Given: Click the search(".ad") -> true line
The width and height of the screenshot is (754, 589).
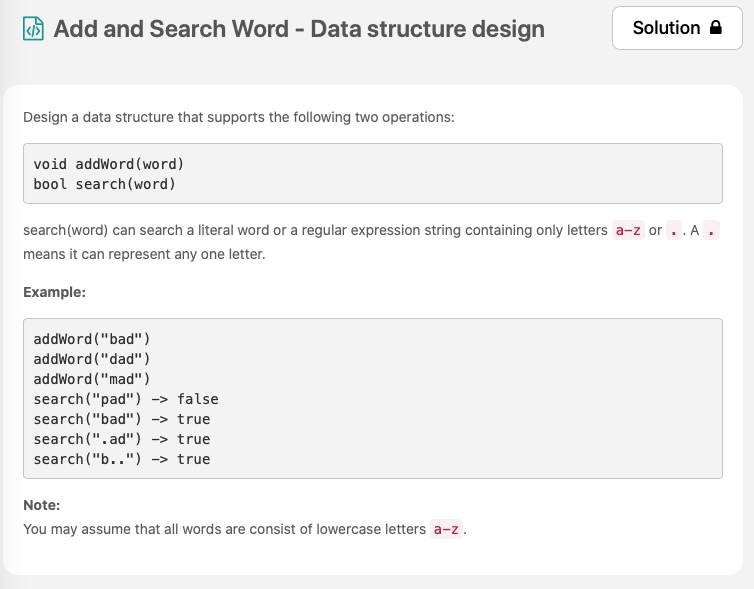Looking at the screenshot, I should click(122, 439).
